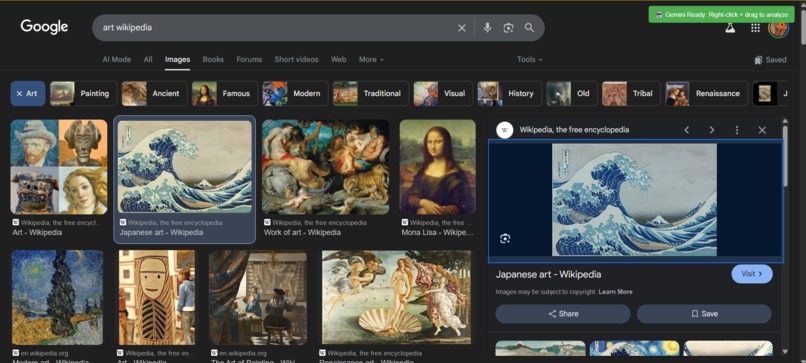The width and height of the screenshot is (806, 363).
Task: Close the image preview panel
Action: coord(762,130)
